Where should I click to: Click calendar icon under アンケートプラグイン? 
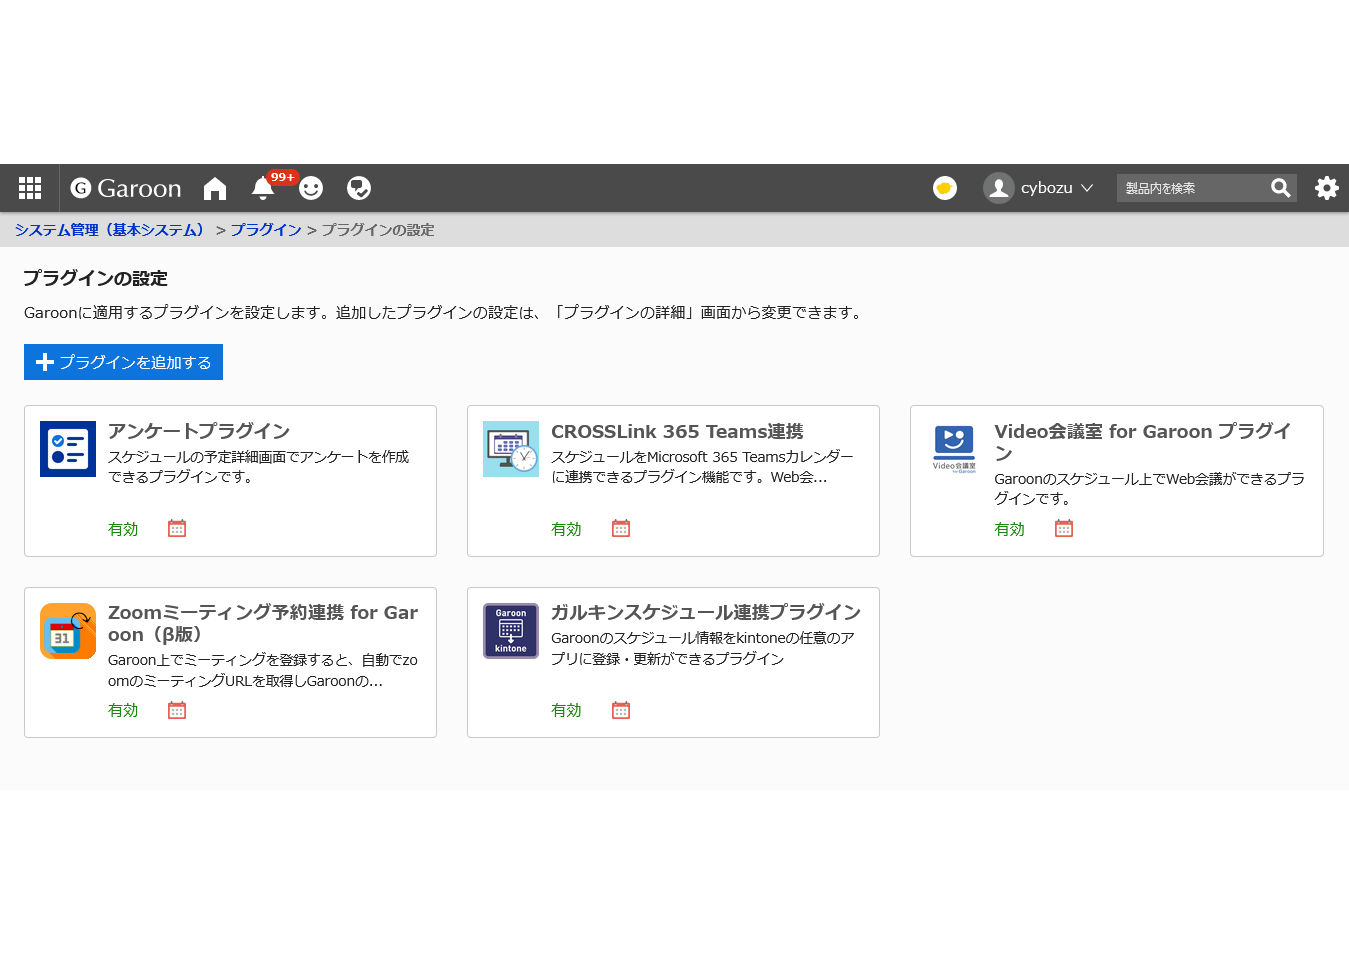click(177, 528)
